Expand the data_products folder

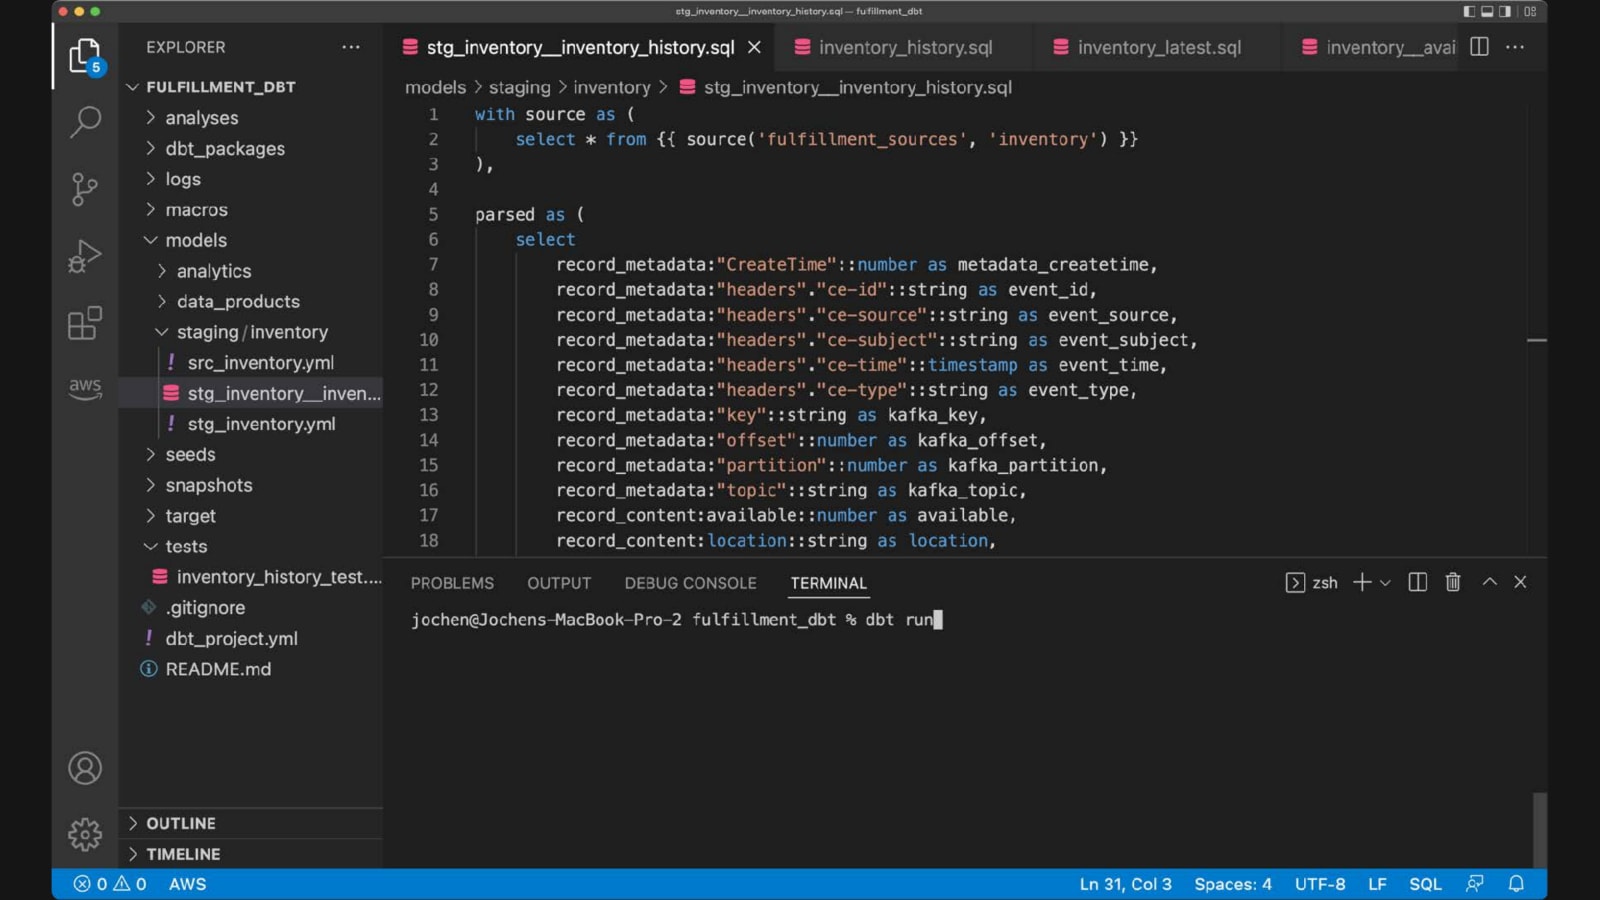coord(250,301)
